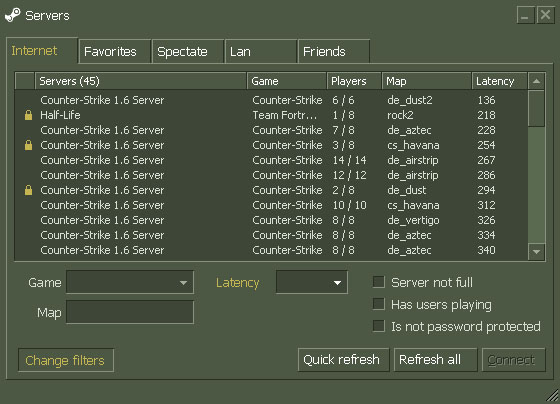Click the Connect button
This screenshot has height=404, width=560.
[x=514, y=360]
